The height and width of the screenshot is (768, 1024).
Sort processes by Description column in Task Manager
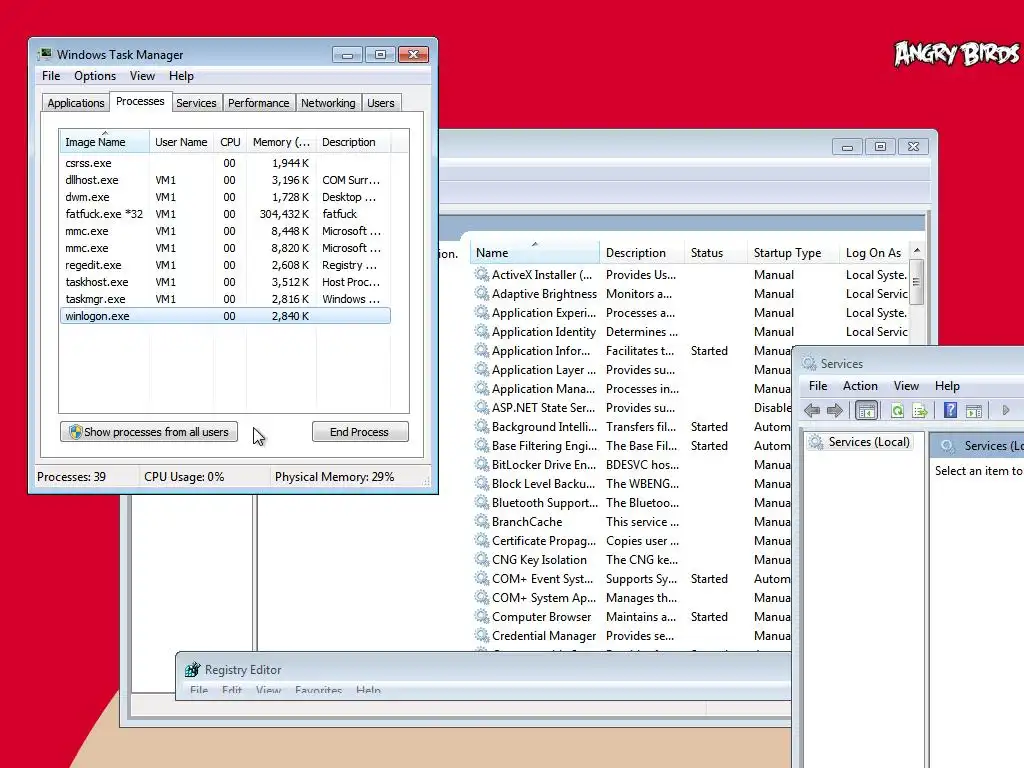353,142
